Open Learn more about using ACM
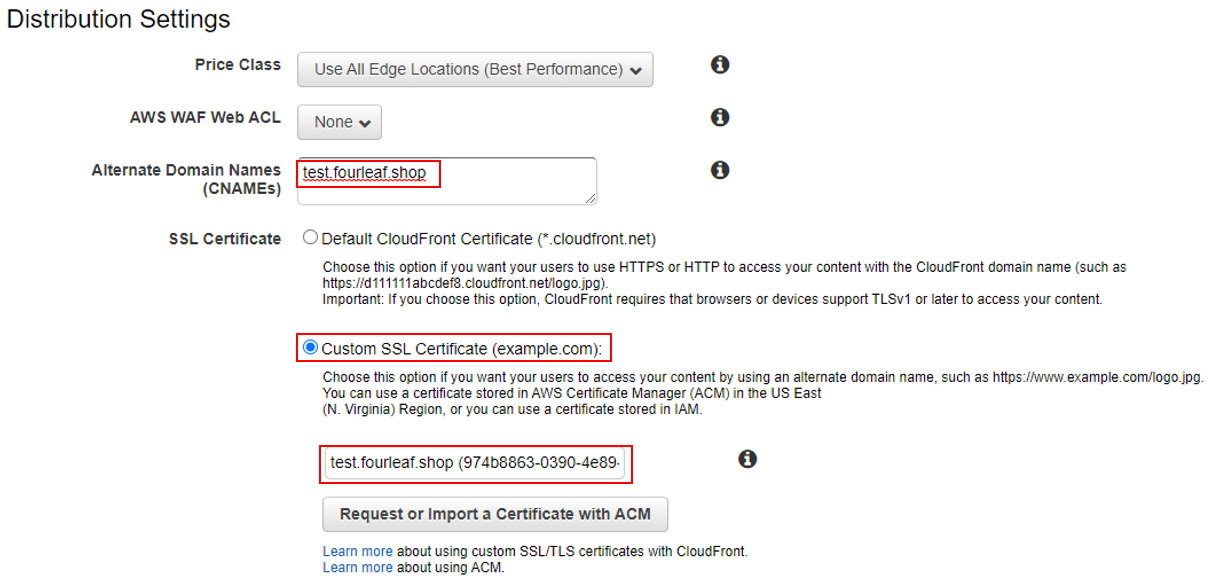This screenshot has width=1211, height=583. pos(357,567)
